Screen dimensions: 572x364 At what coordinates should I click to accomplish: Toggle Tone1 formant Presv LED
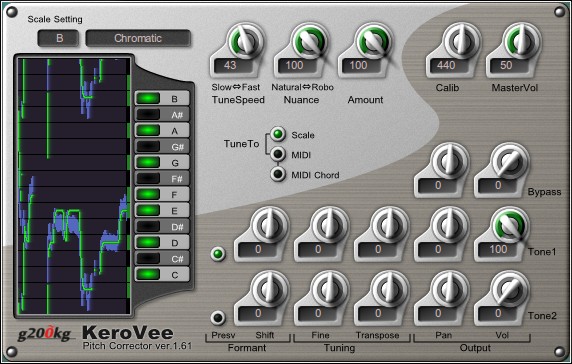[218, 254]
